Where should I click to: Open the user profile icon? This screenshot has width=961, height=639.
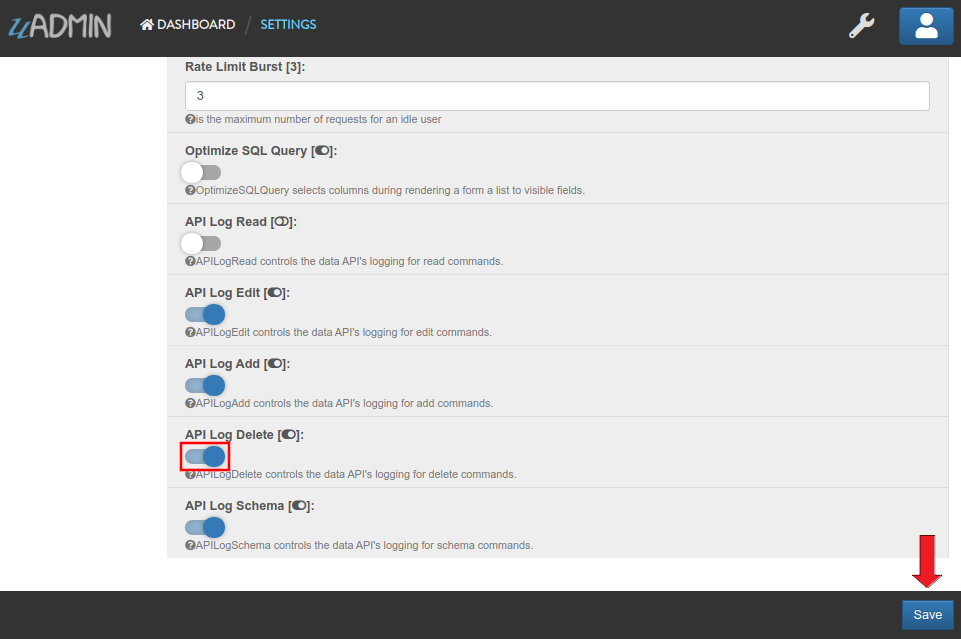coord(926,26)
